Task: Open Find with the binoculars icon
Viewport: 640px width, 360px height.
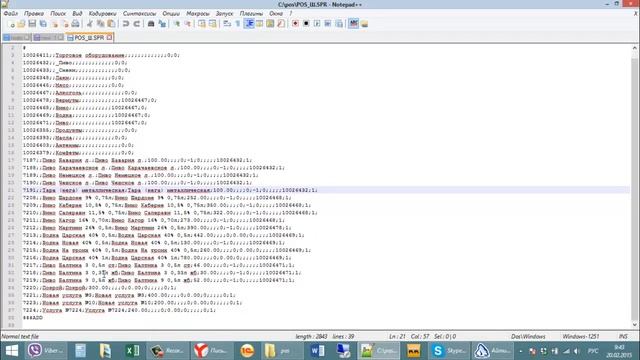Action: pos(151,24)
